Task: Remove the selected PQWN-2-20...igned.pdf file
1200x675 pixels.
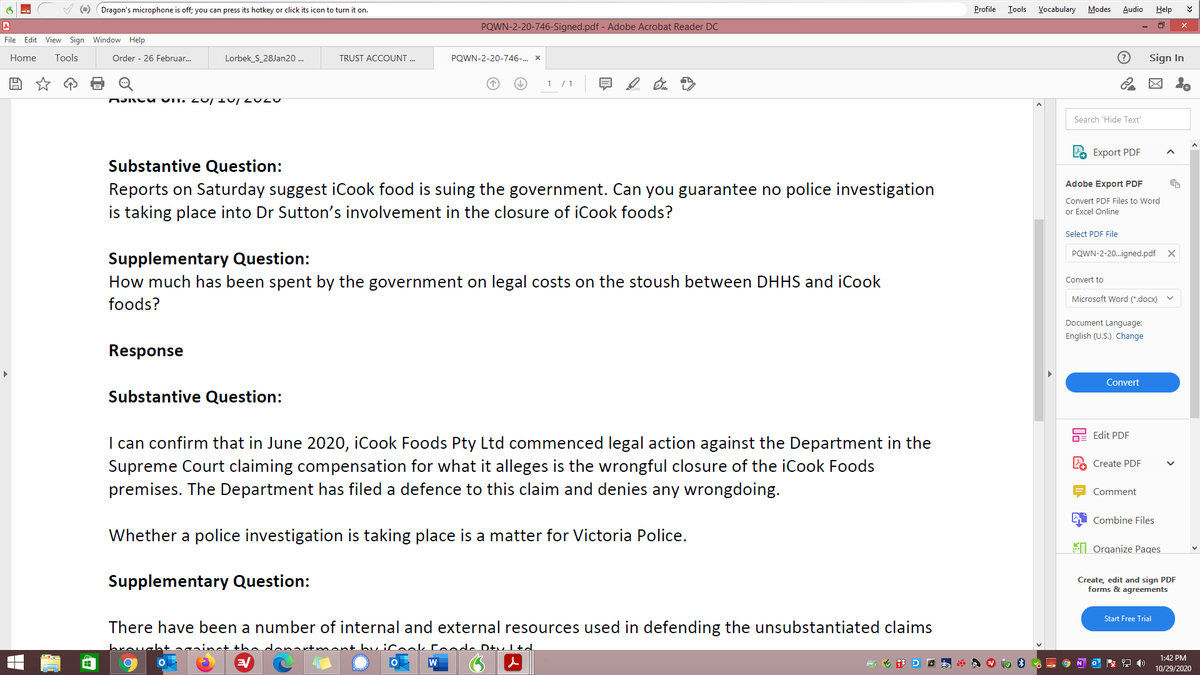Action: [x=1172, y=254]
